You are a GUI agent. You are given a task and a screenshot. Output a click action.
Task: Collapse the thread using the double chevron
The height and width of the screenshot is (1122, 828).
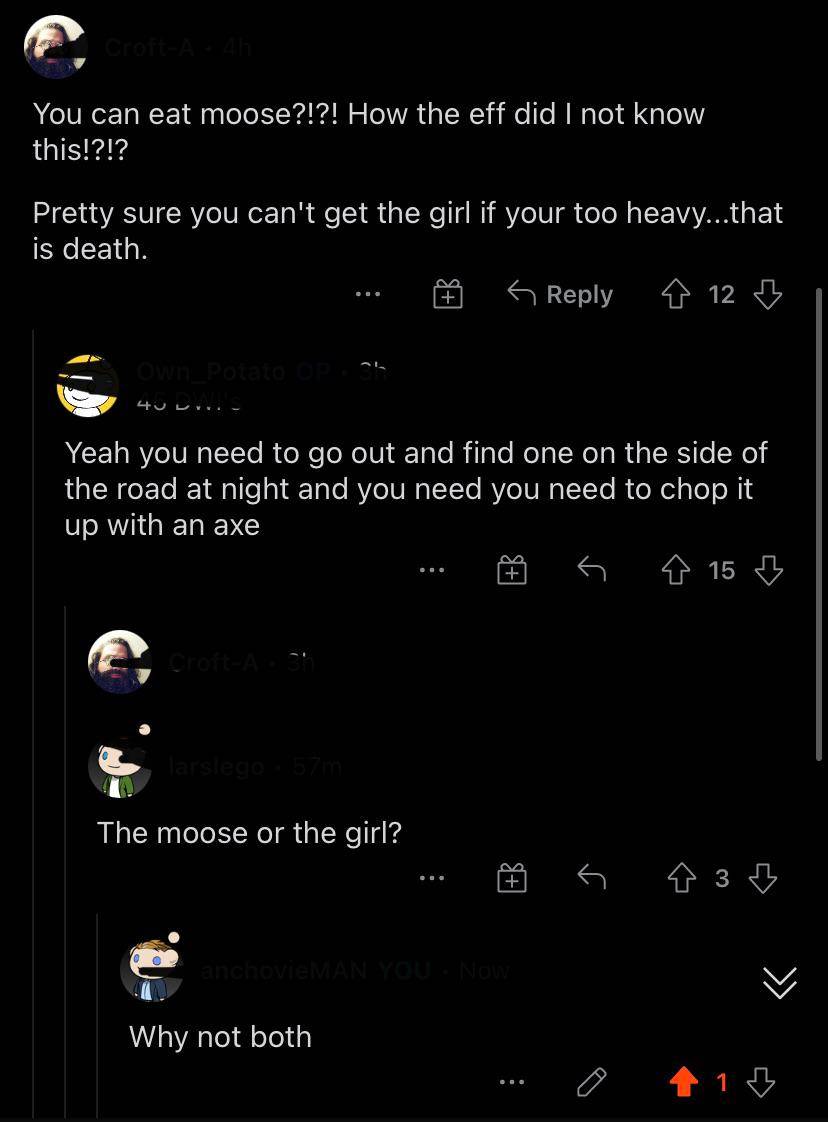(779, 983)
